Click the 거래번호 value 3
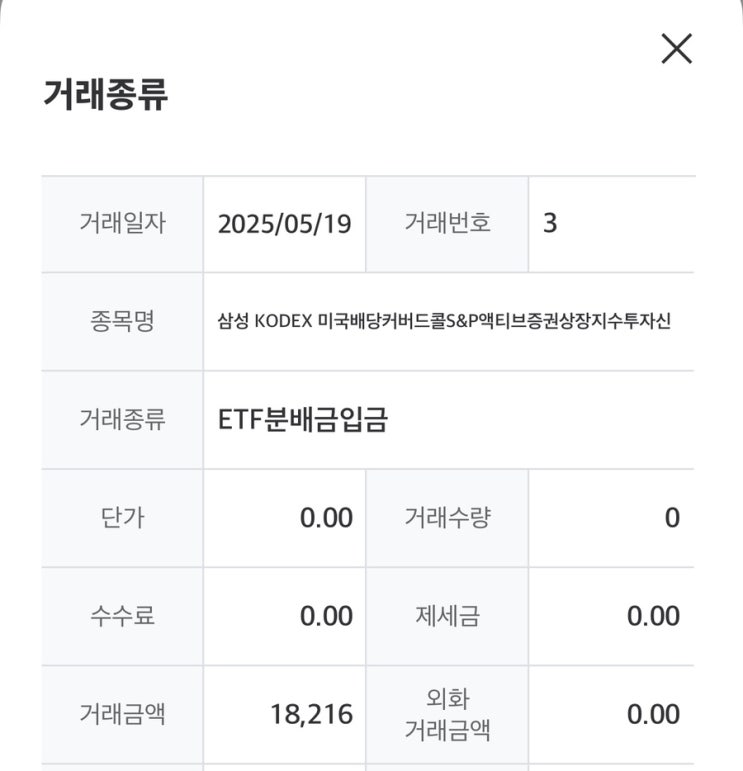This screenshot has width=743, height=771. tap(550, 223)
